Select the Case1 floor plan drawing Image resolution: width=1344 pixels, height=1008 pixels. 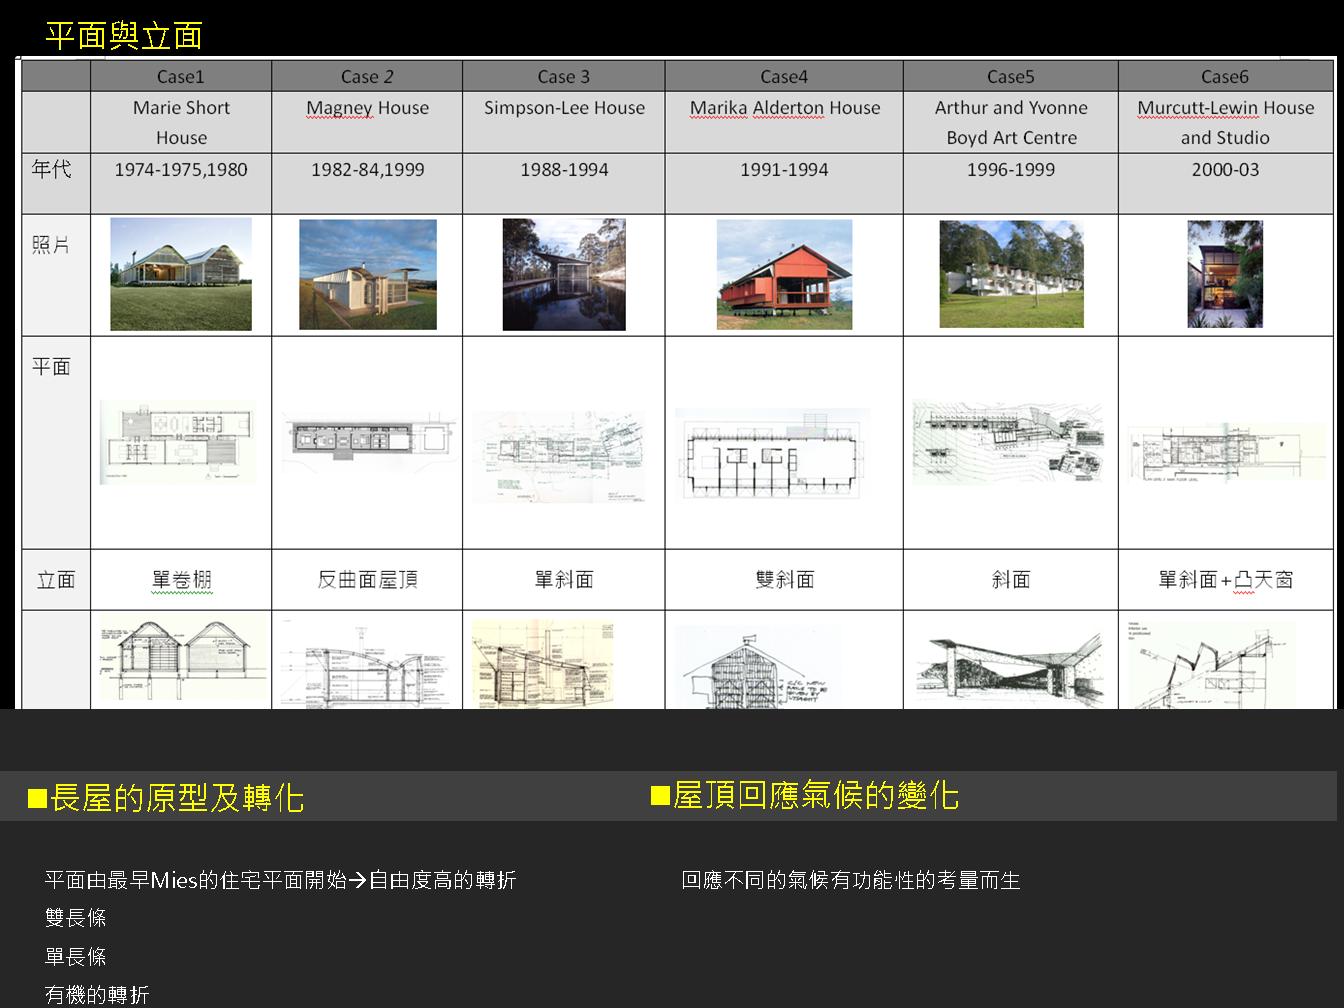178,442
